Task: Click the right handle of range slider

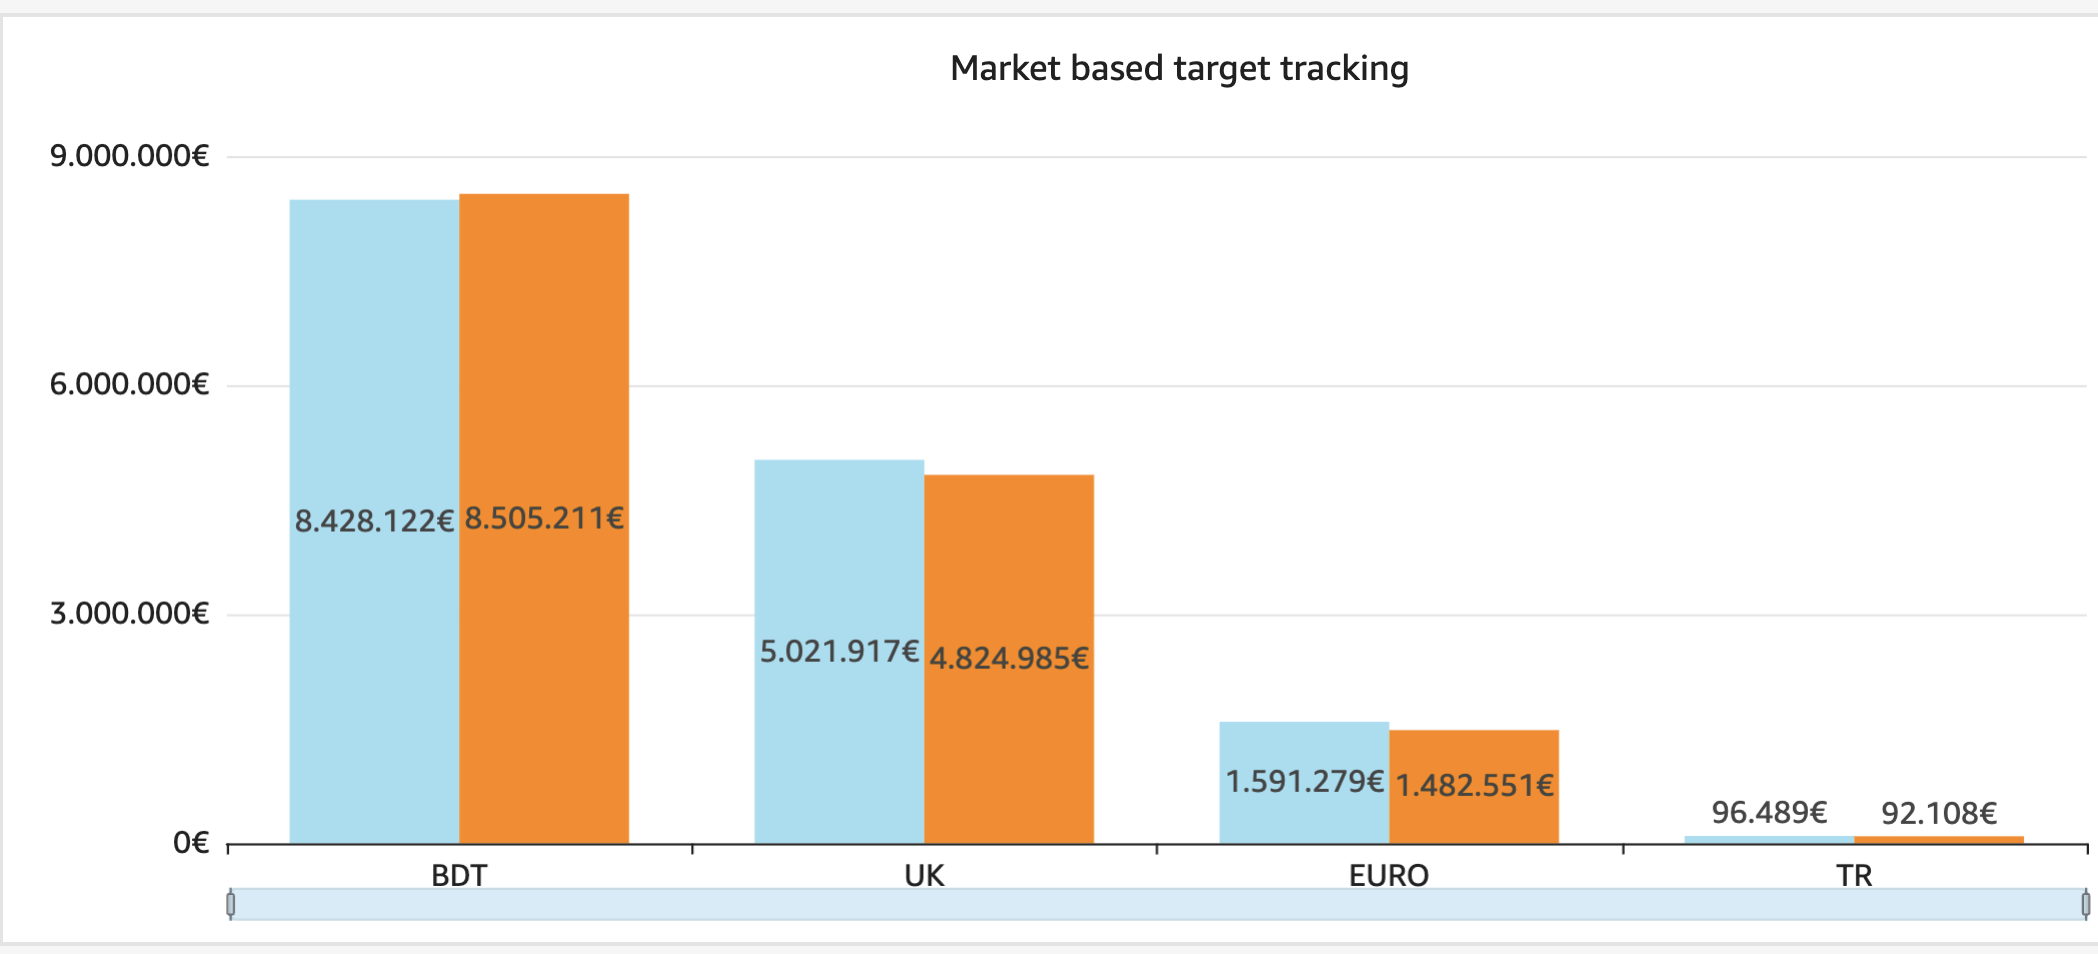Action: (x=2085, y=904)
